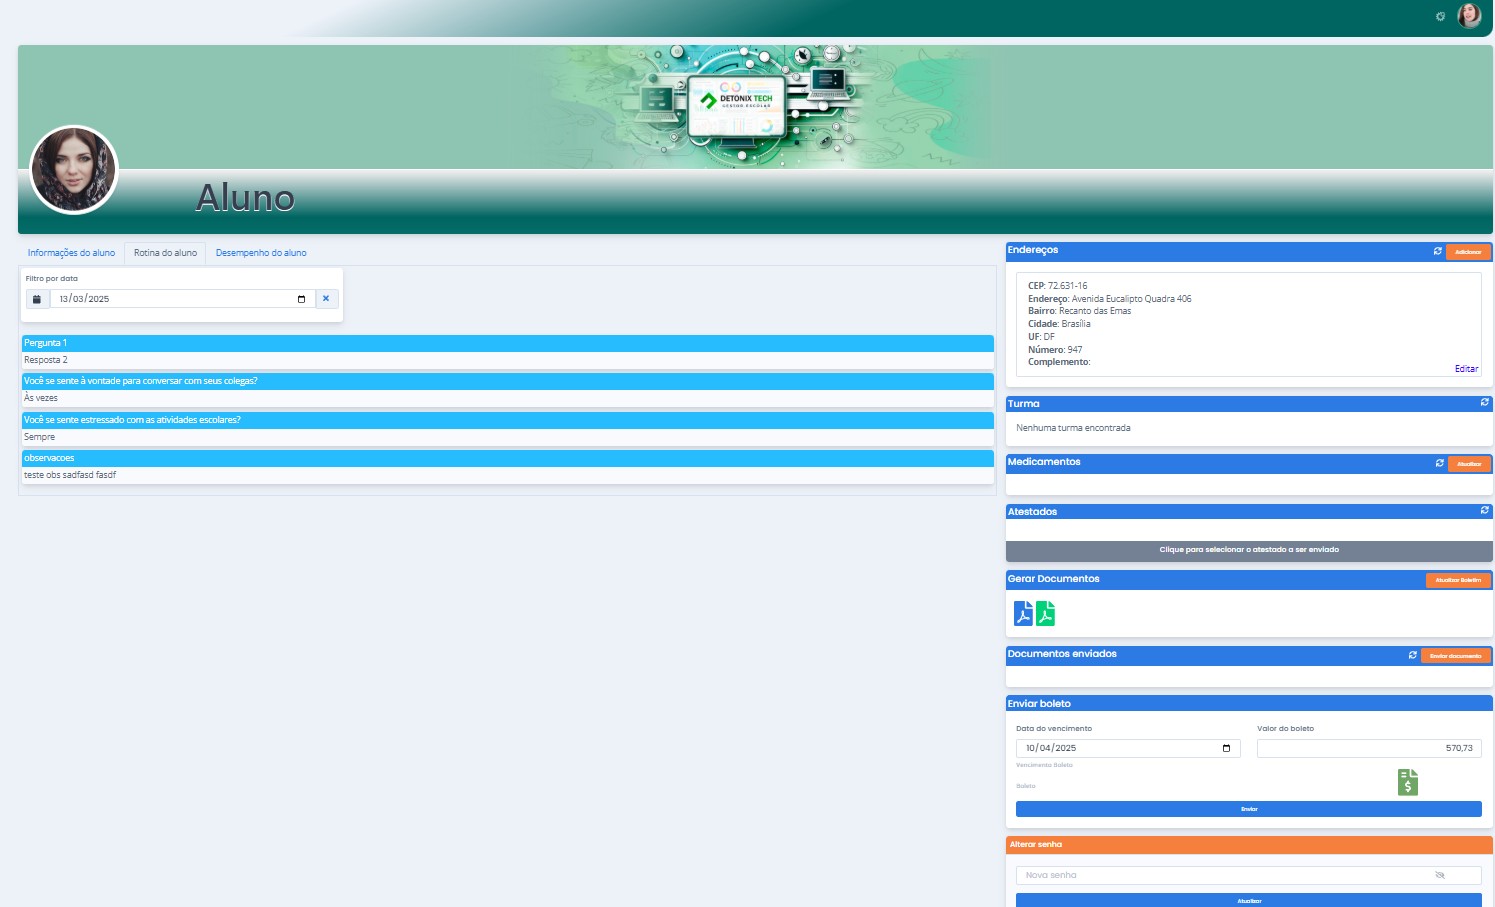Image resolution: width=1495 pixels, height=907 pixels.
Task: Open date picker in Filtro por data field
Action: pyautogui.click(x=301, y=299)
